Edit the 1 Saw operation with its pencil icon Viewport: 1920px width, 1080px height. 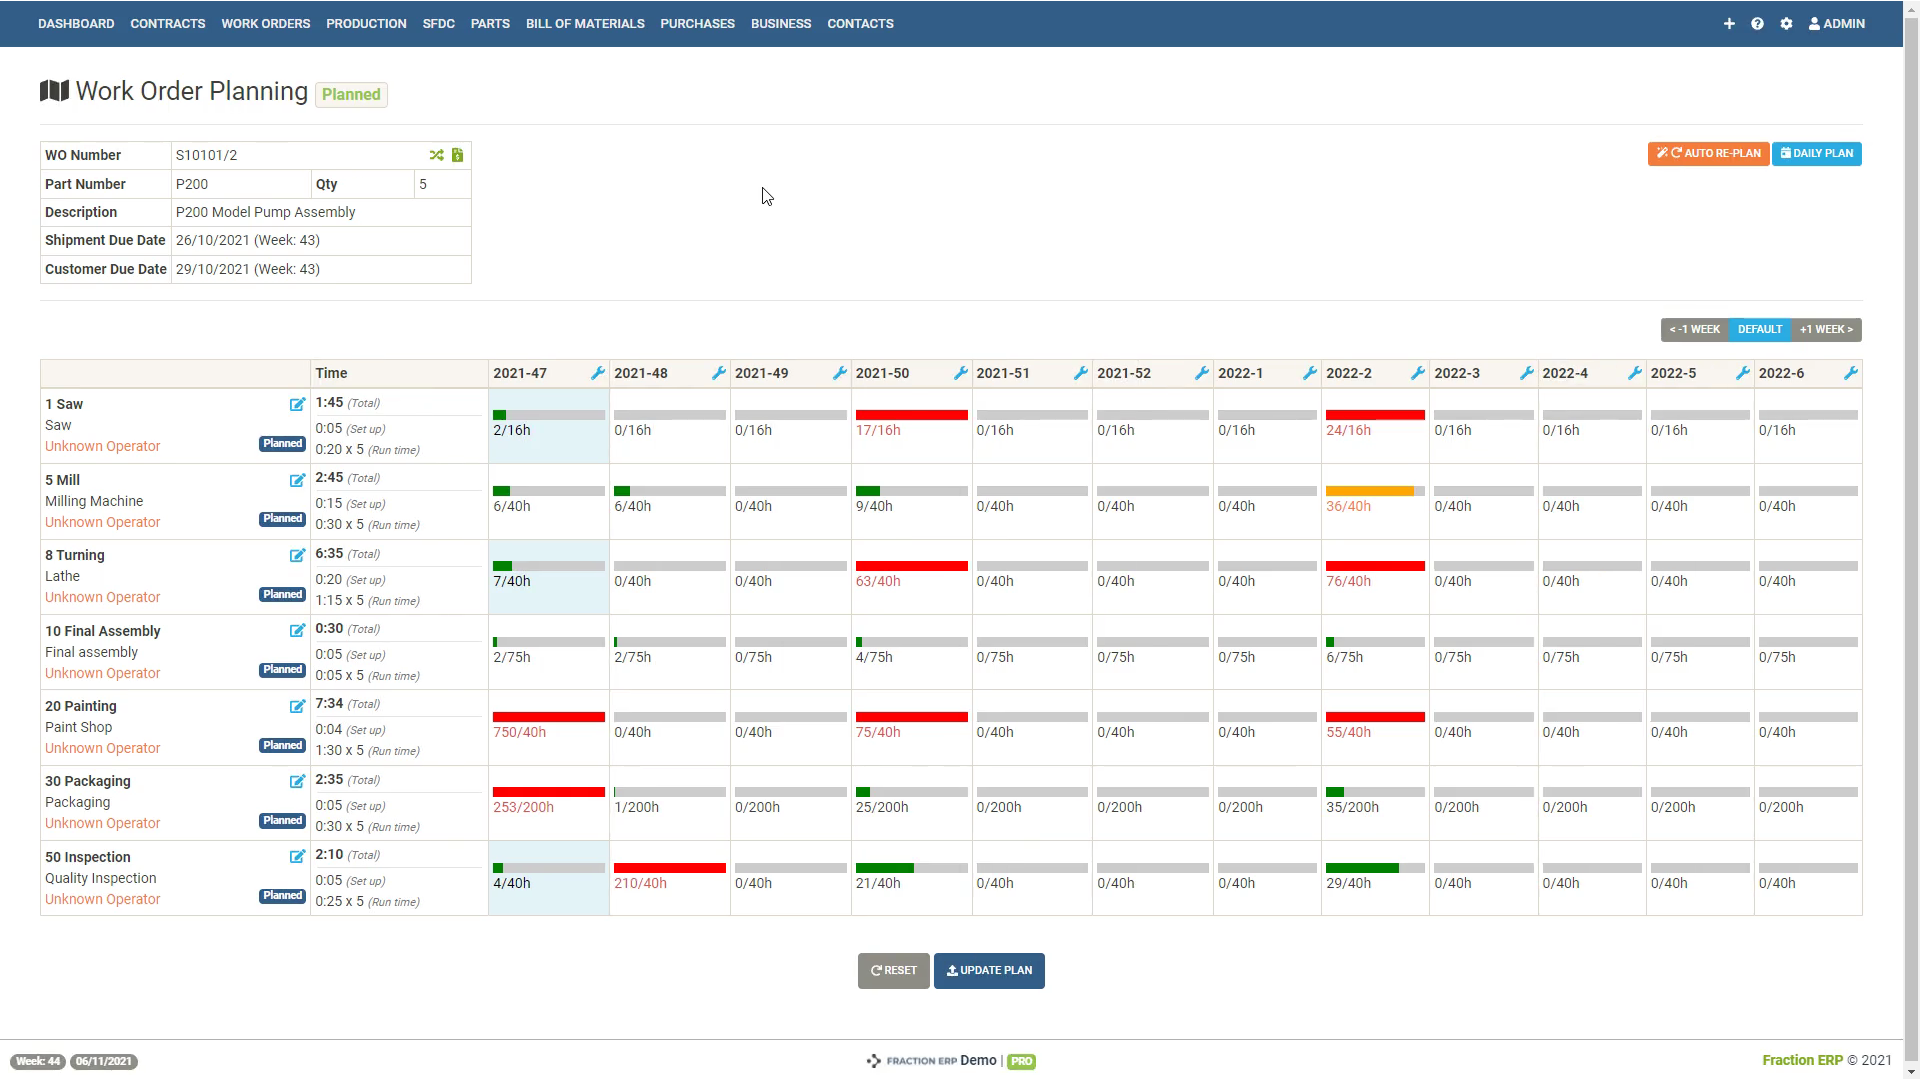(297, 405)
